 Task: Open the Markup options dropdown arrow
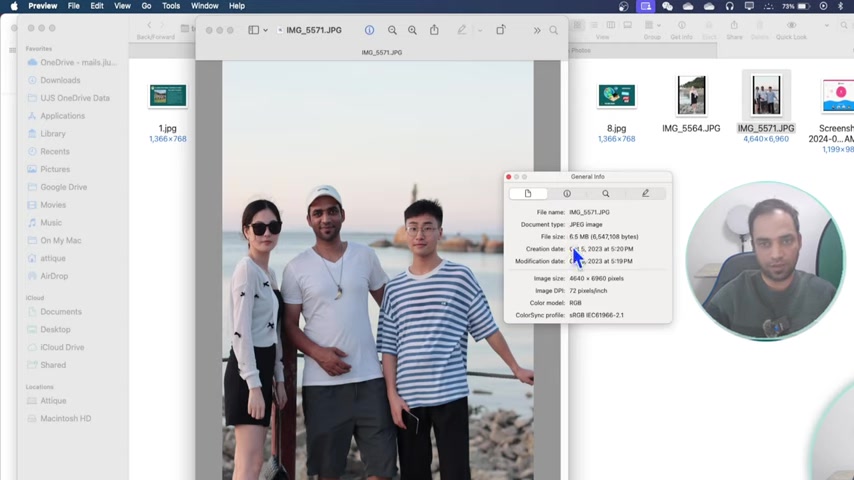pos(480,31)
